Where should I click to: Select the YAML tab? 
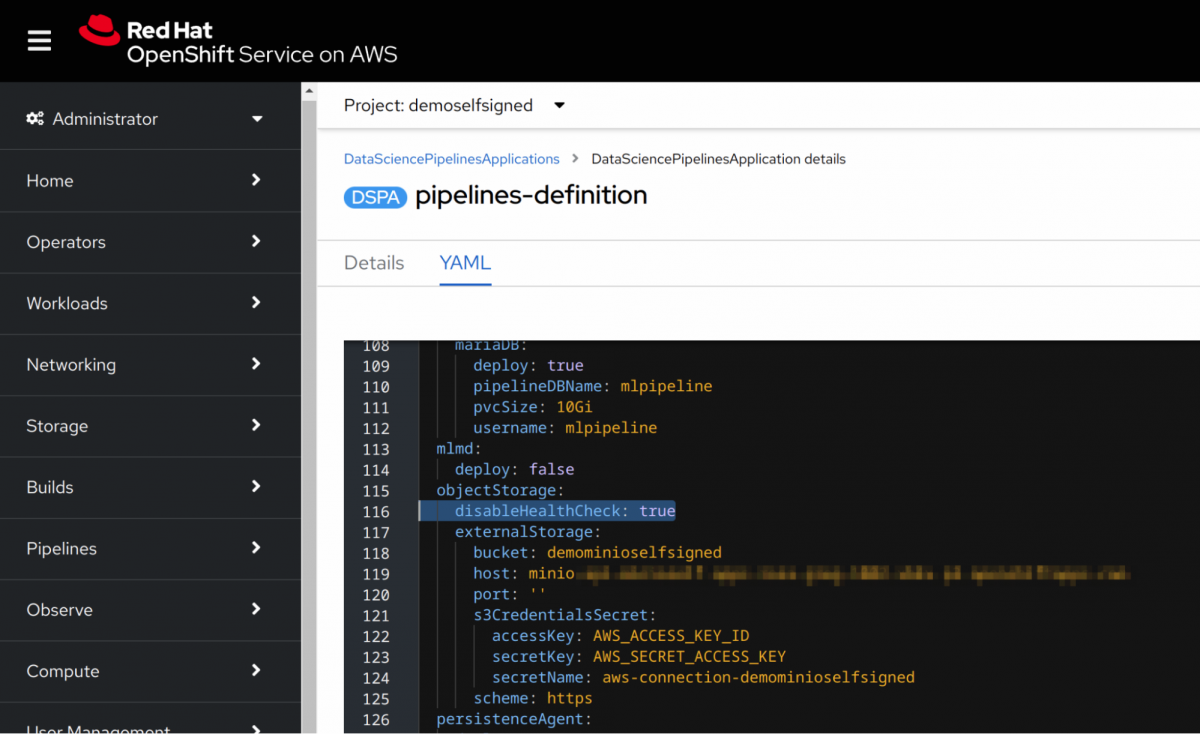465,263
